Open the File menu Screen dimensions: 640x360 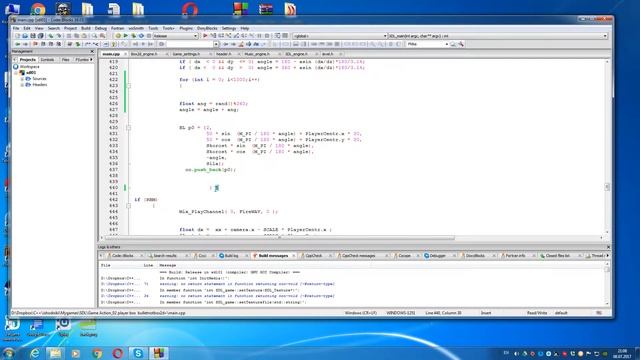coord(16,28)
